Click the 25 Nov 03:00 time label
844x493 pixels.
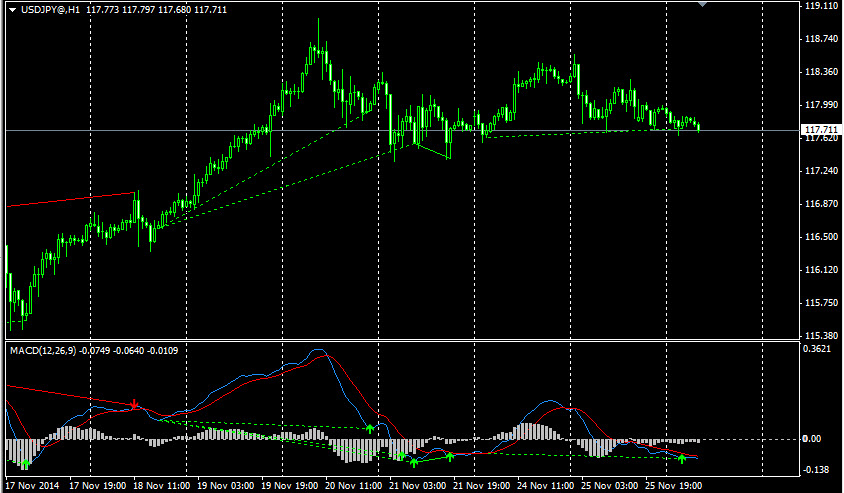(x=610, y=485)
